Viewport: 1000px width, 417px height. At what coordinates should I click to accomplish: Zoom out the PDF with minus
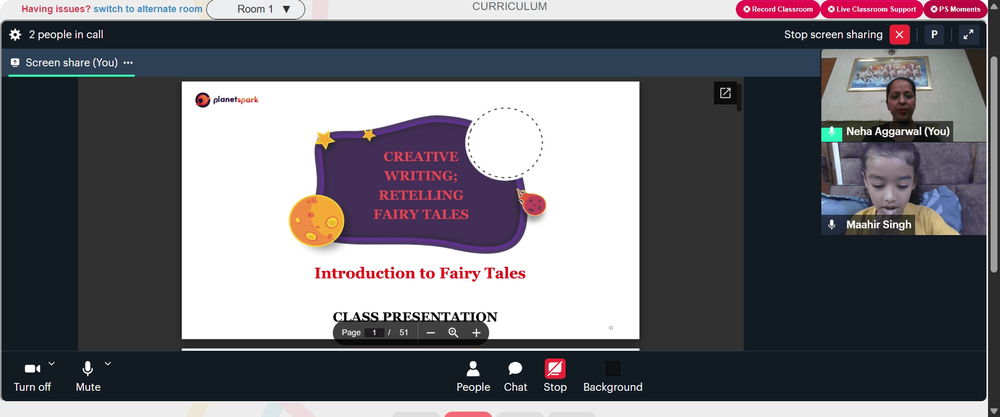pos(430,333)
